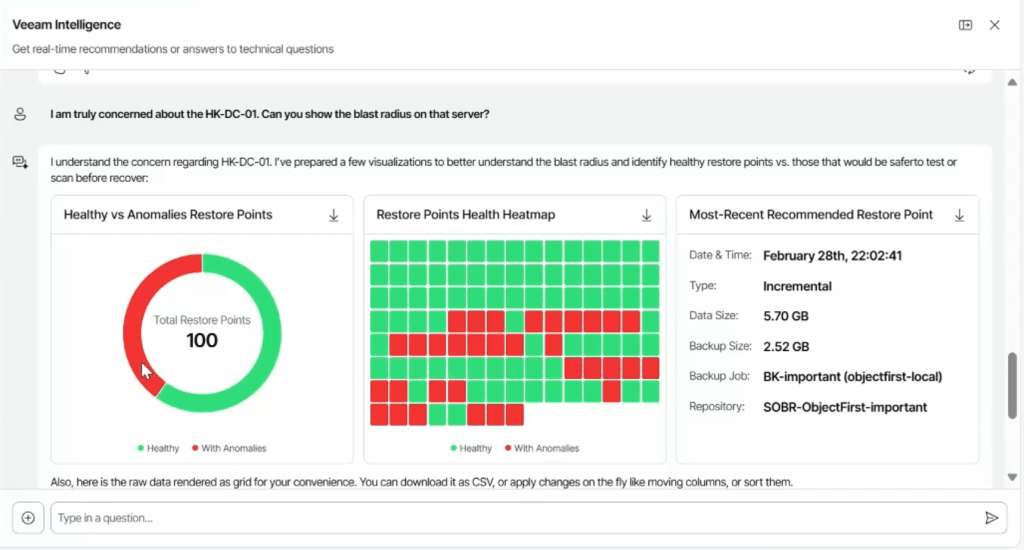
Task: Download the Most-Recent Recommended Restore Point card
Action: 959,215
